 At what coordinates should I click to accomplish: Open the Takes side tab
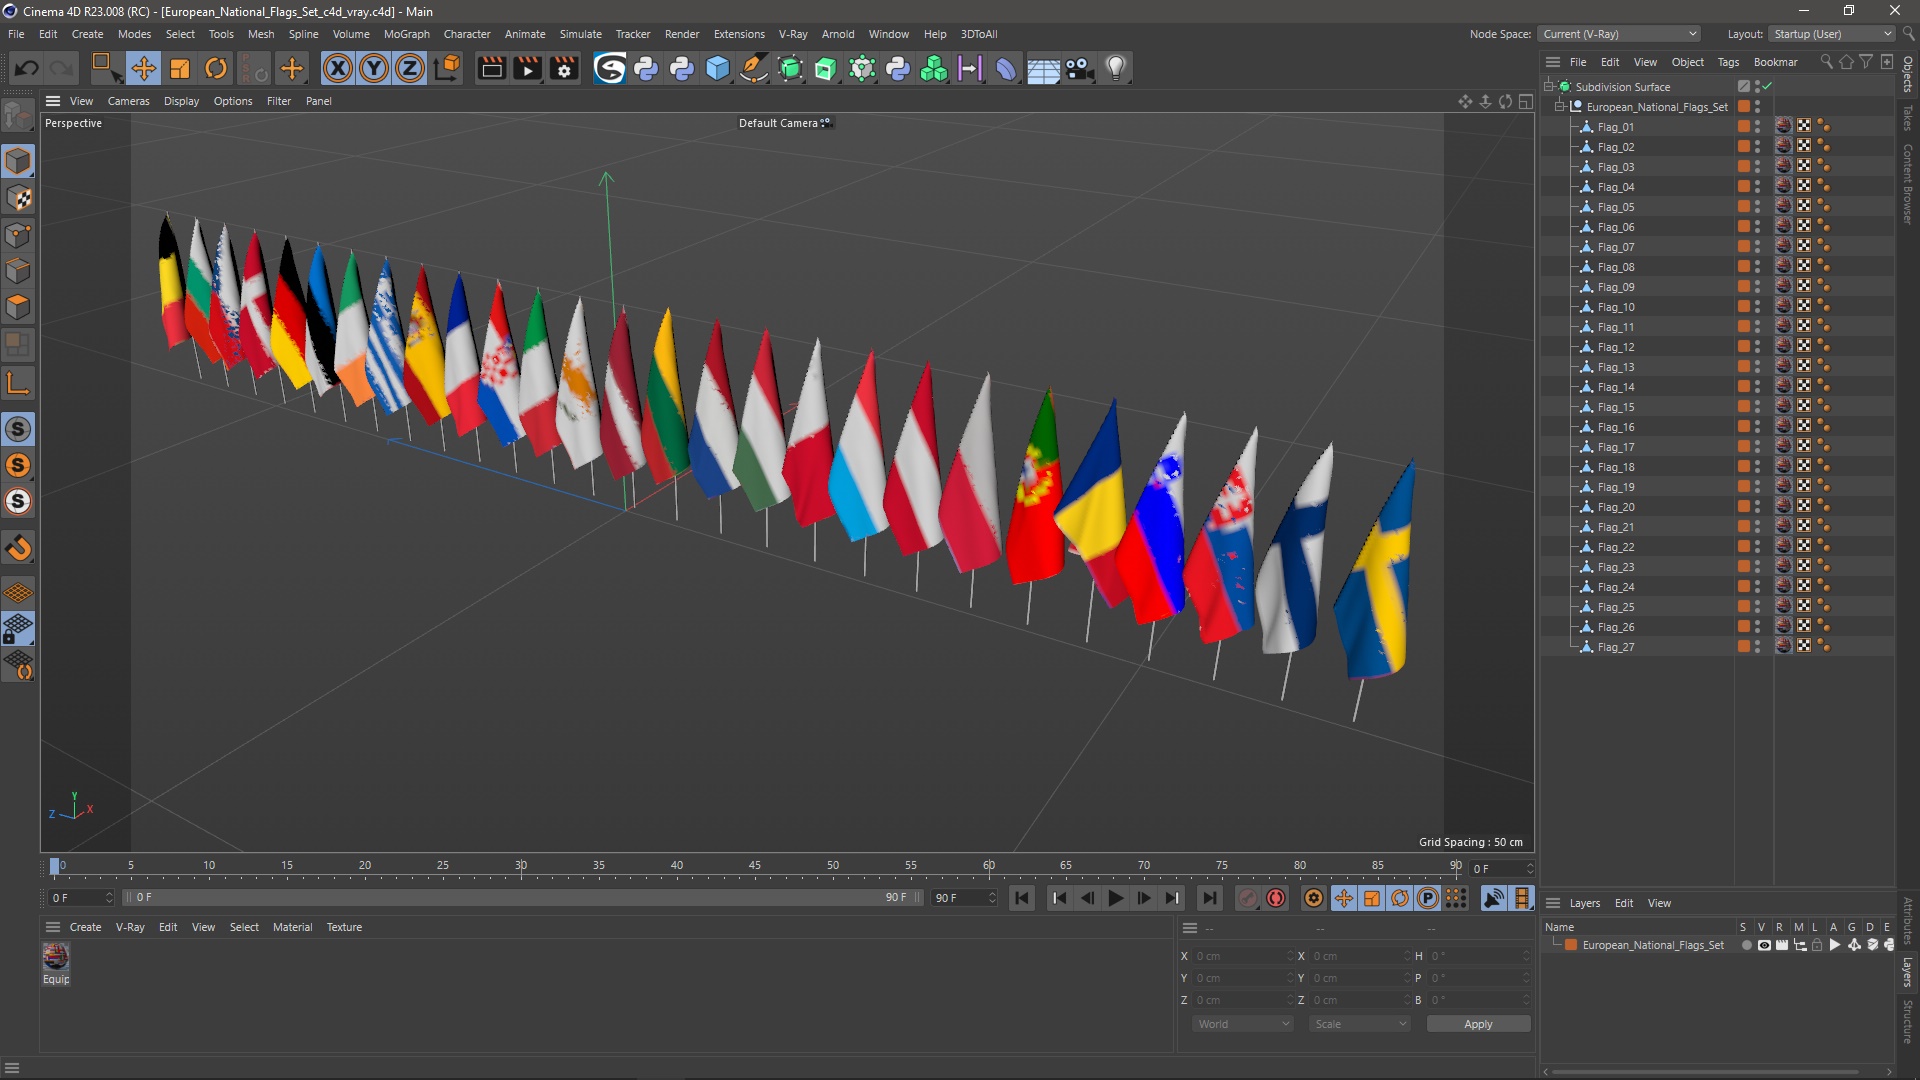[x=1908, y=117]
